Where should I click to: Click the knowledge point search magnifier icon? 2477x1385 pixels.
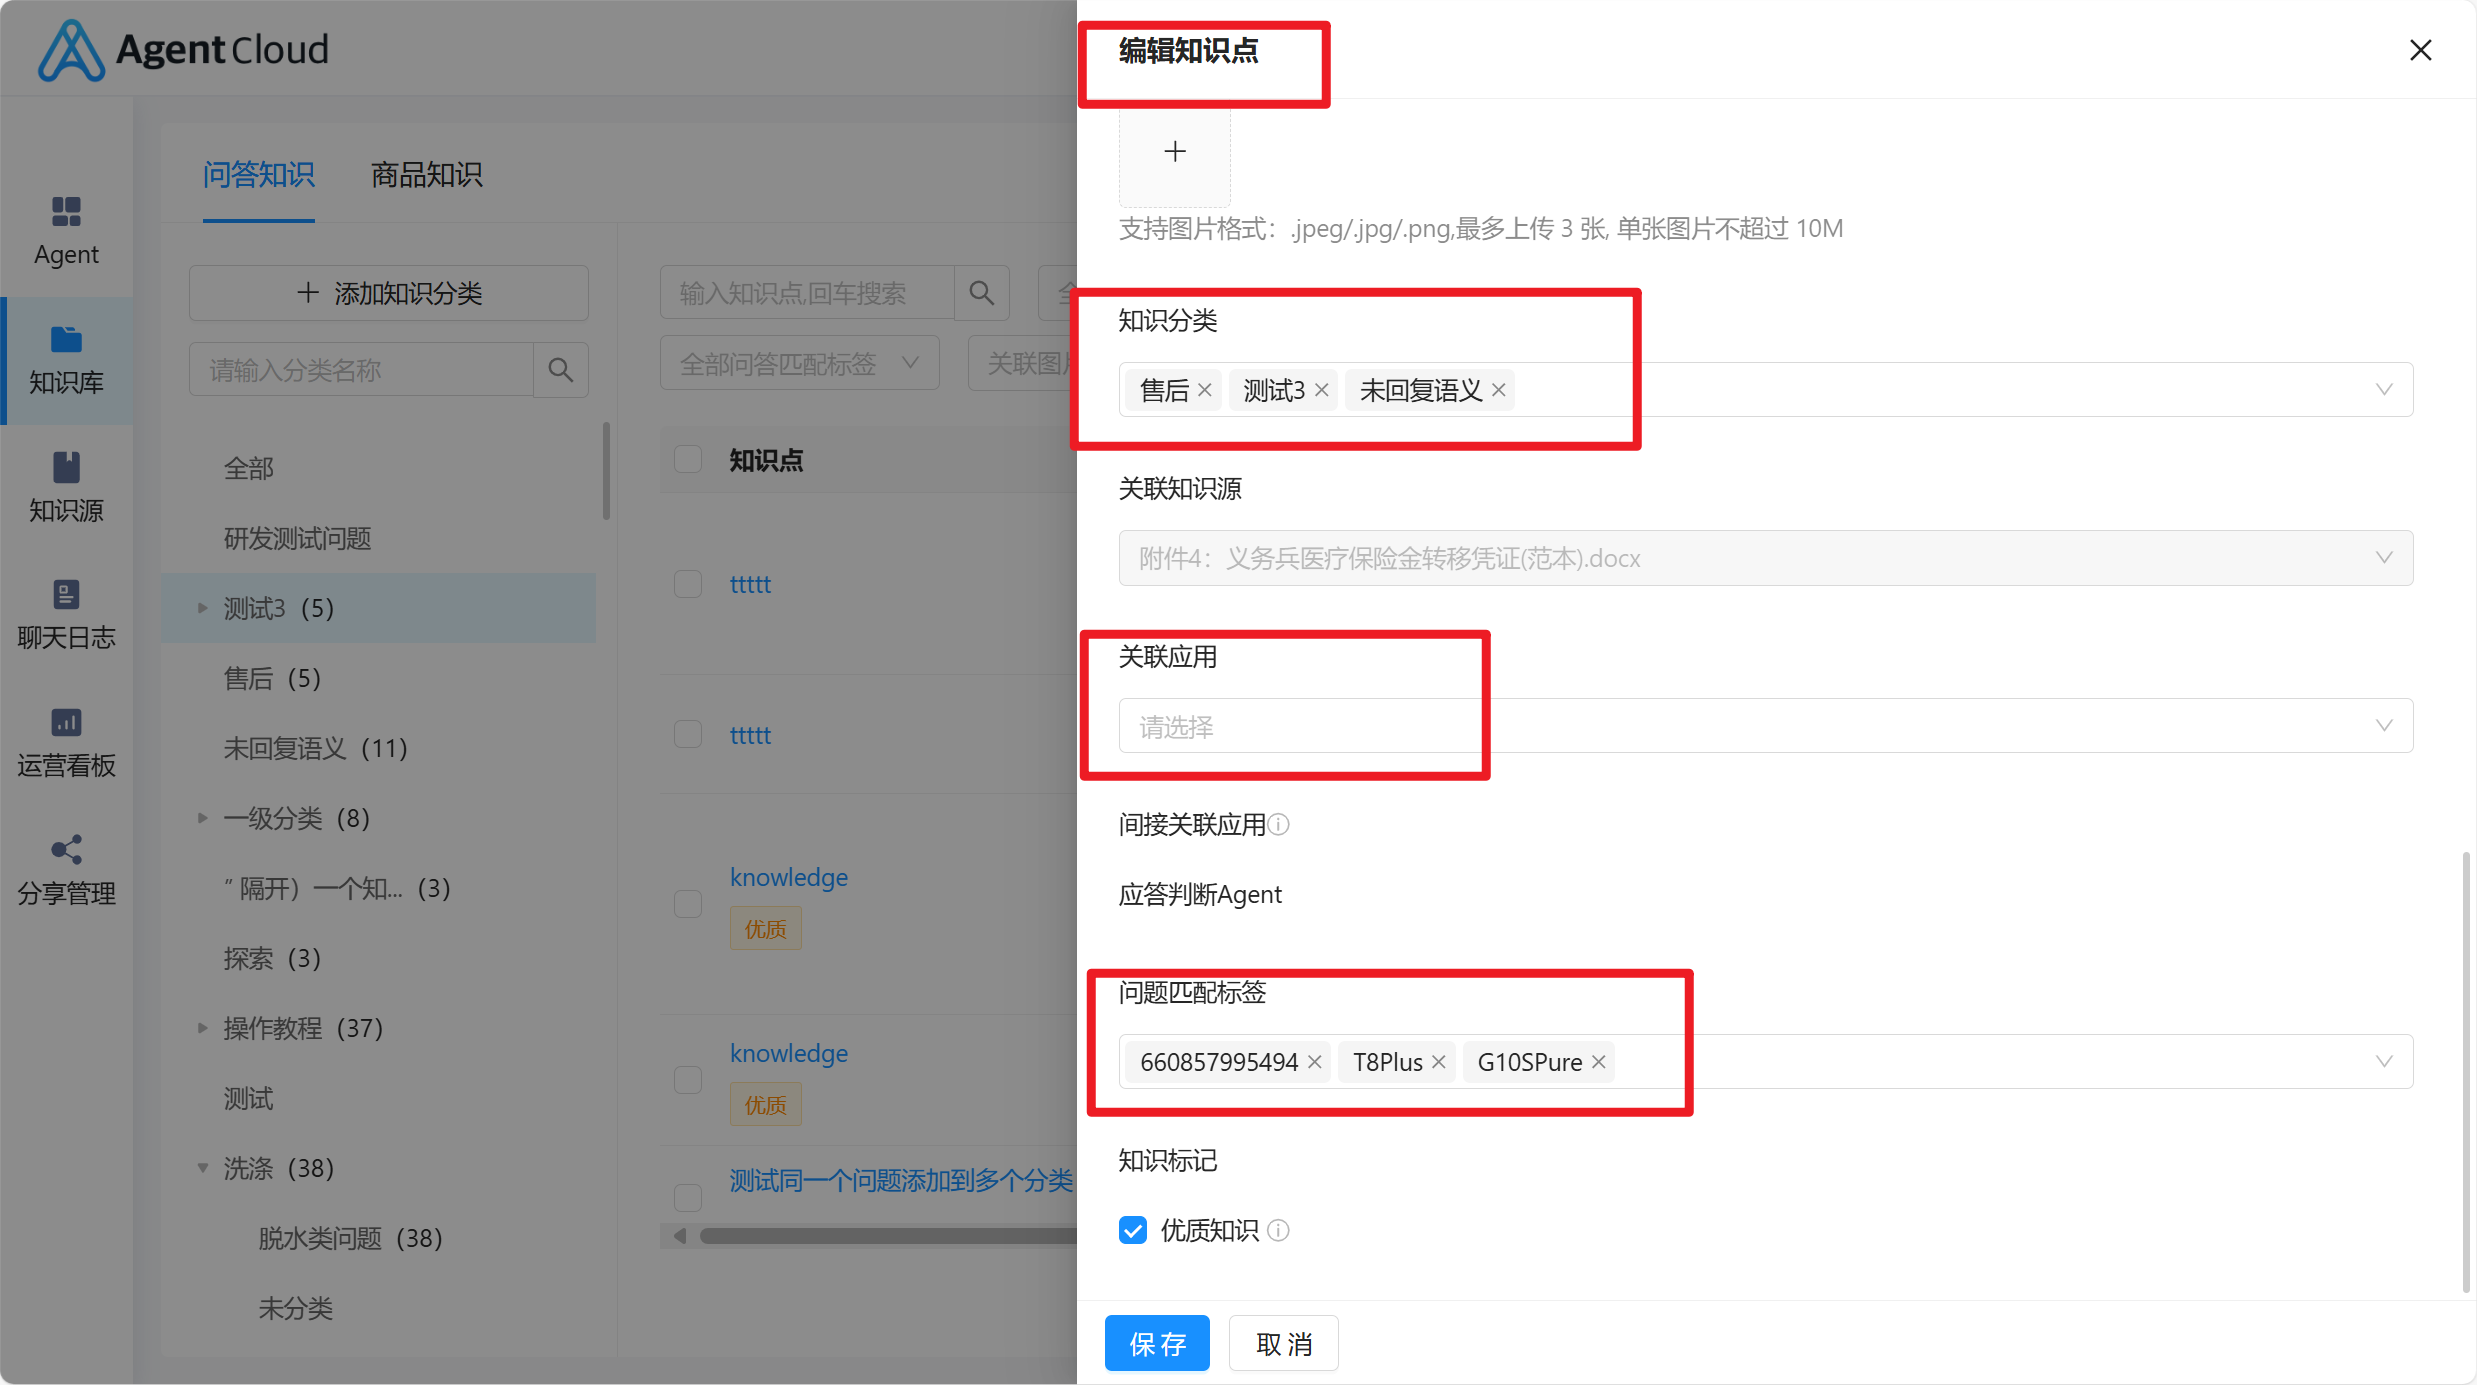click(982, 293)
